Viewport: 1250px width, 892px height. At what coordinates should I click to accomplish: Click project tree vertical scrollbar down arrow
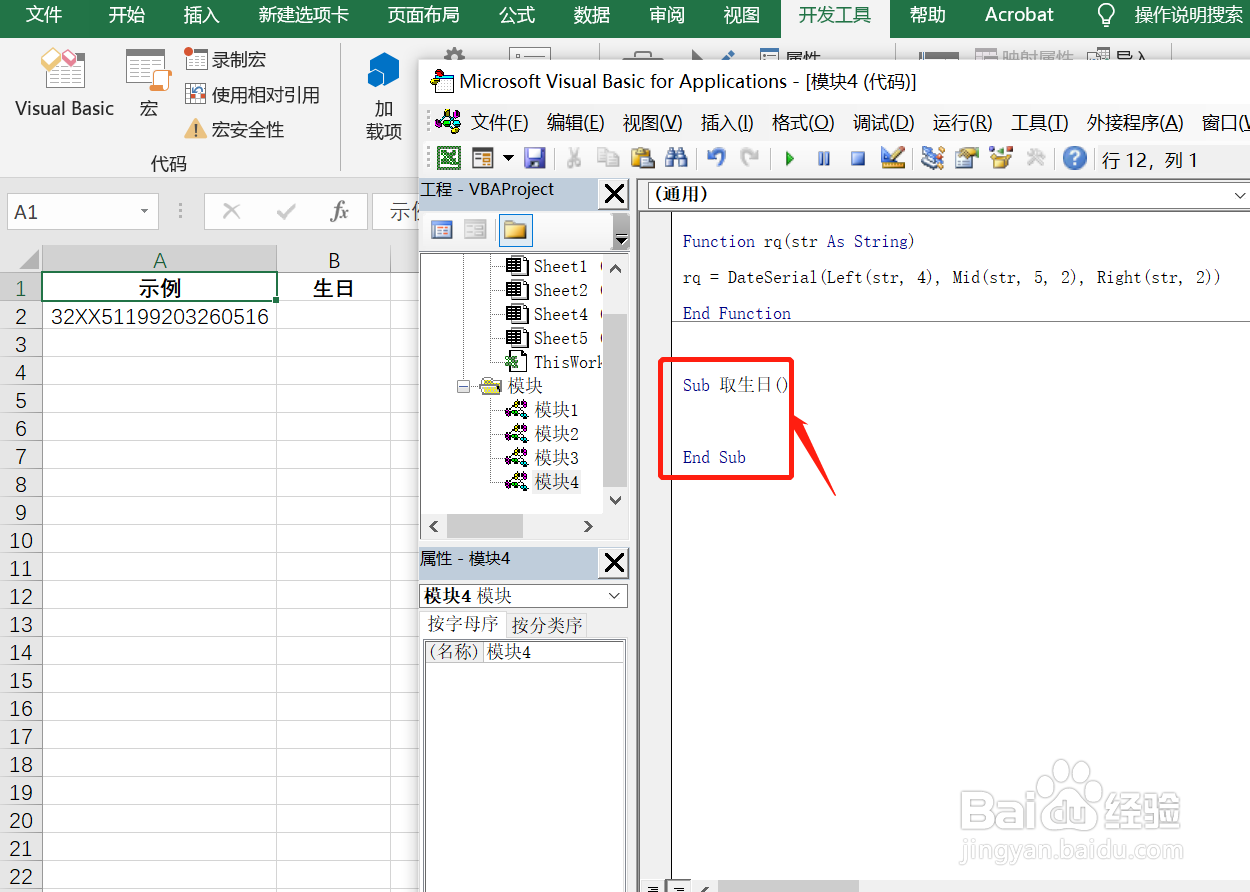(615, 500)
